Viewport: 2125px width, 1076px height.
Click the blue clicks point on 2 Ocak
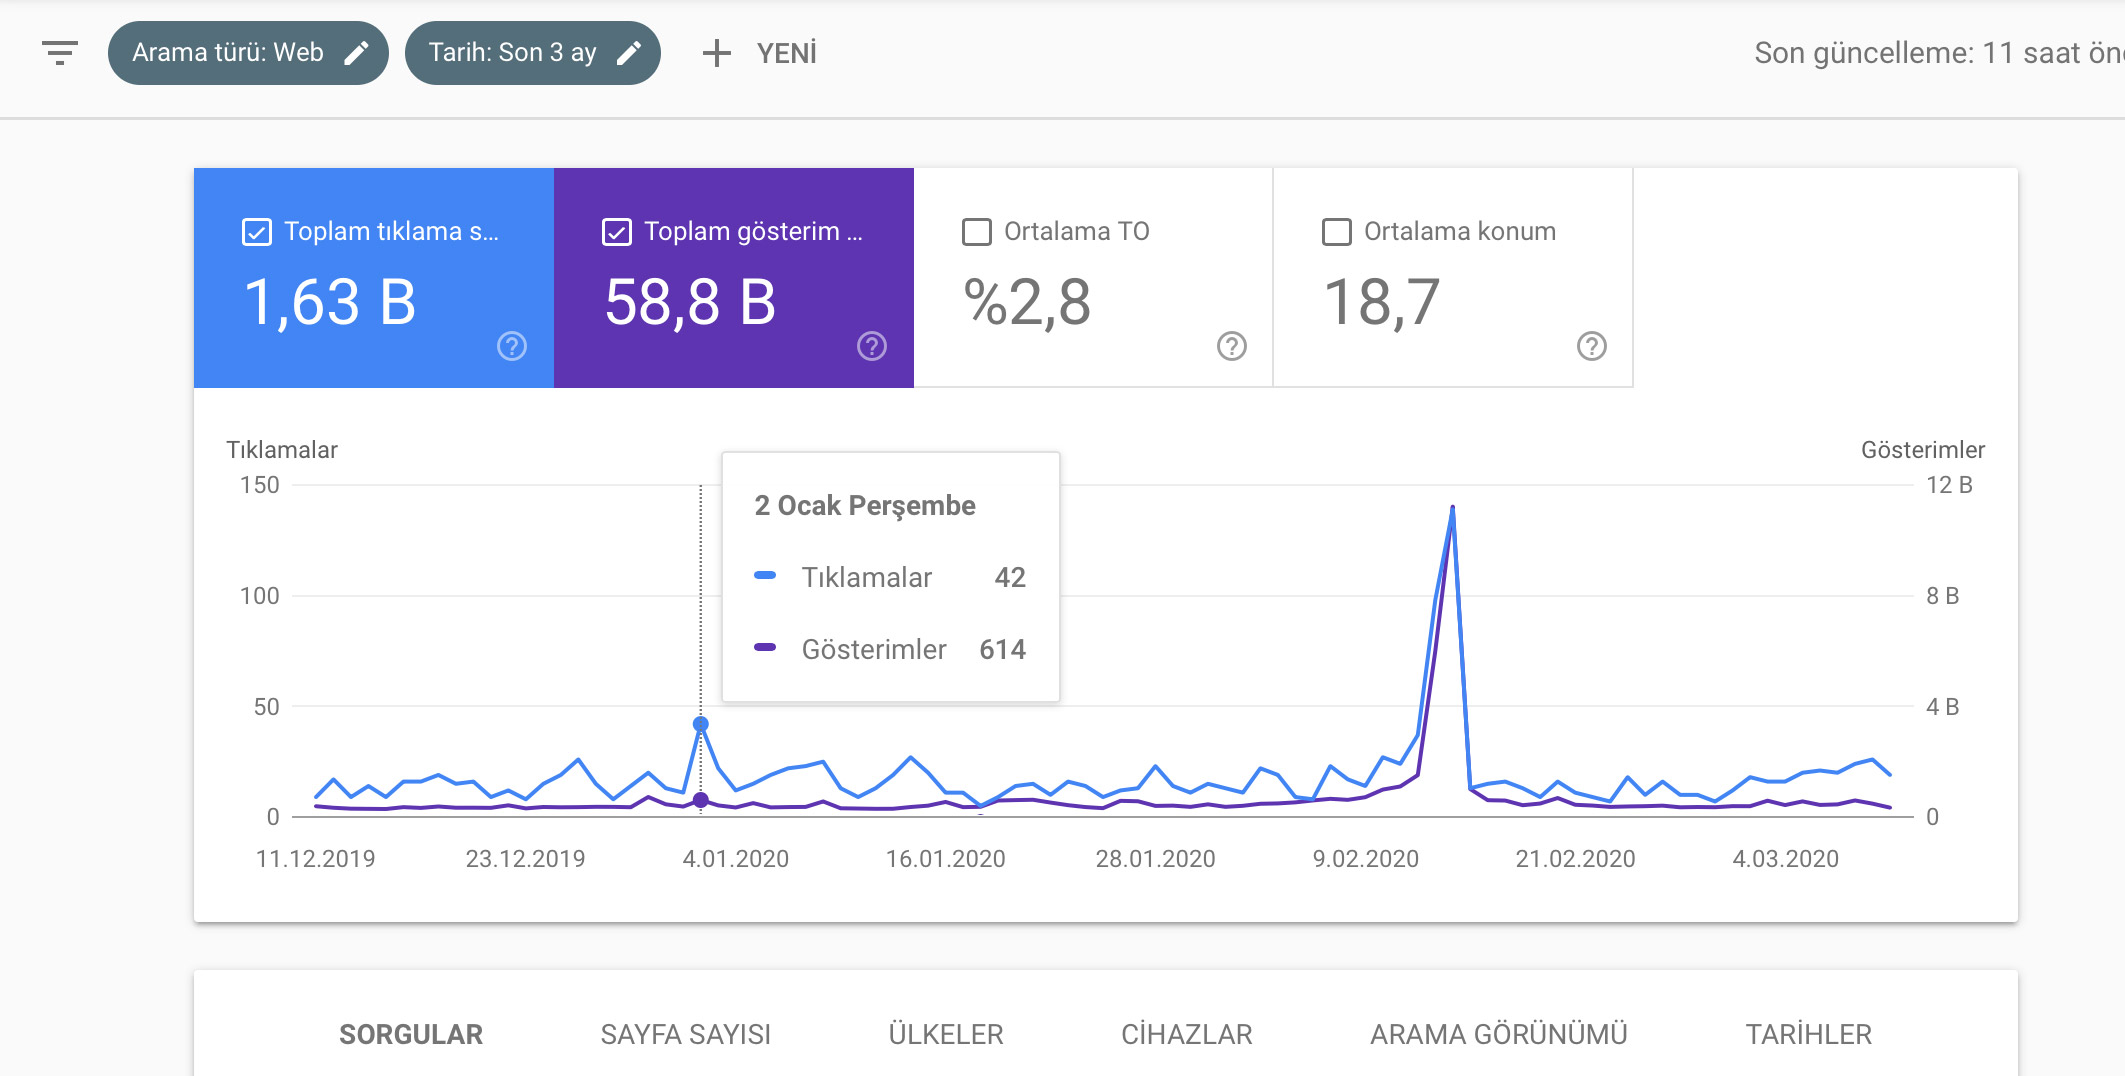701,723
